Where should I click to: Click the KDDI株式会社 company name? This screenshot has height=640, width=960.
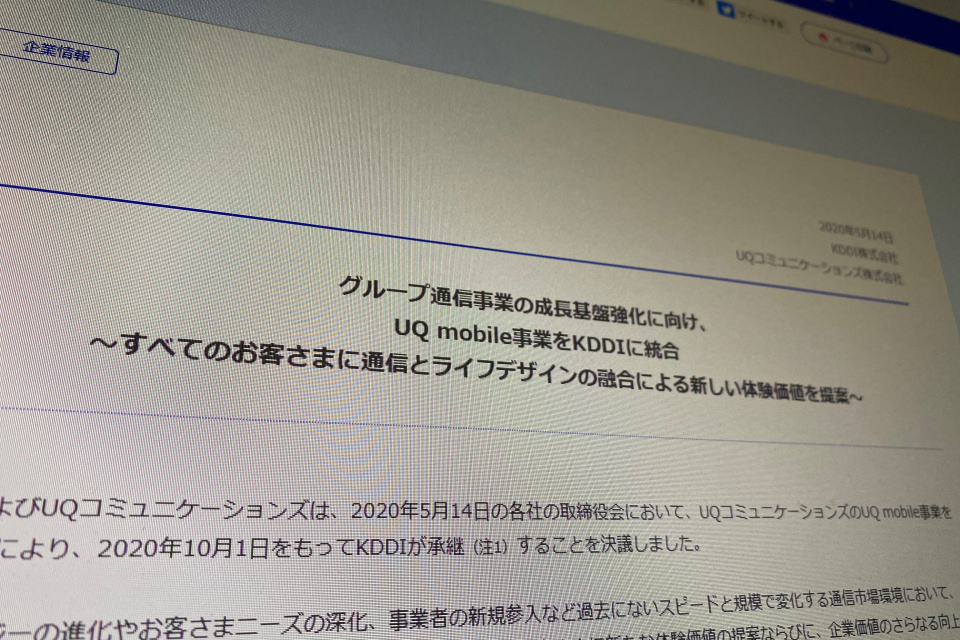click(x=864, y=252)
